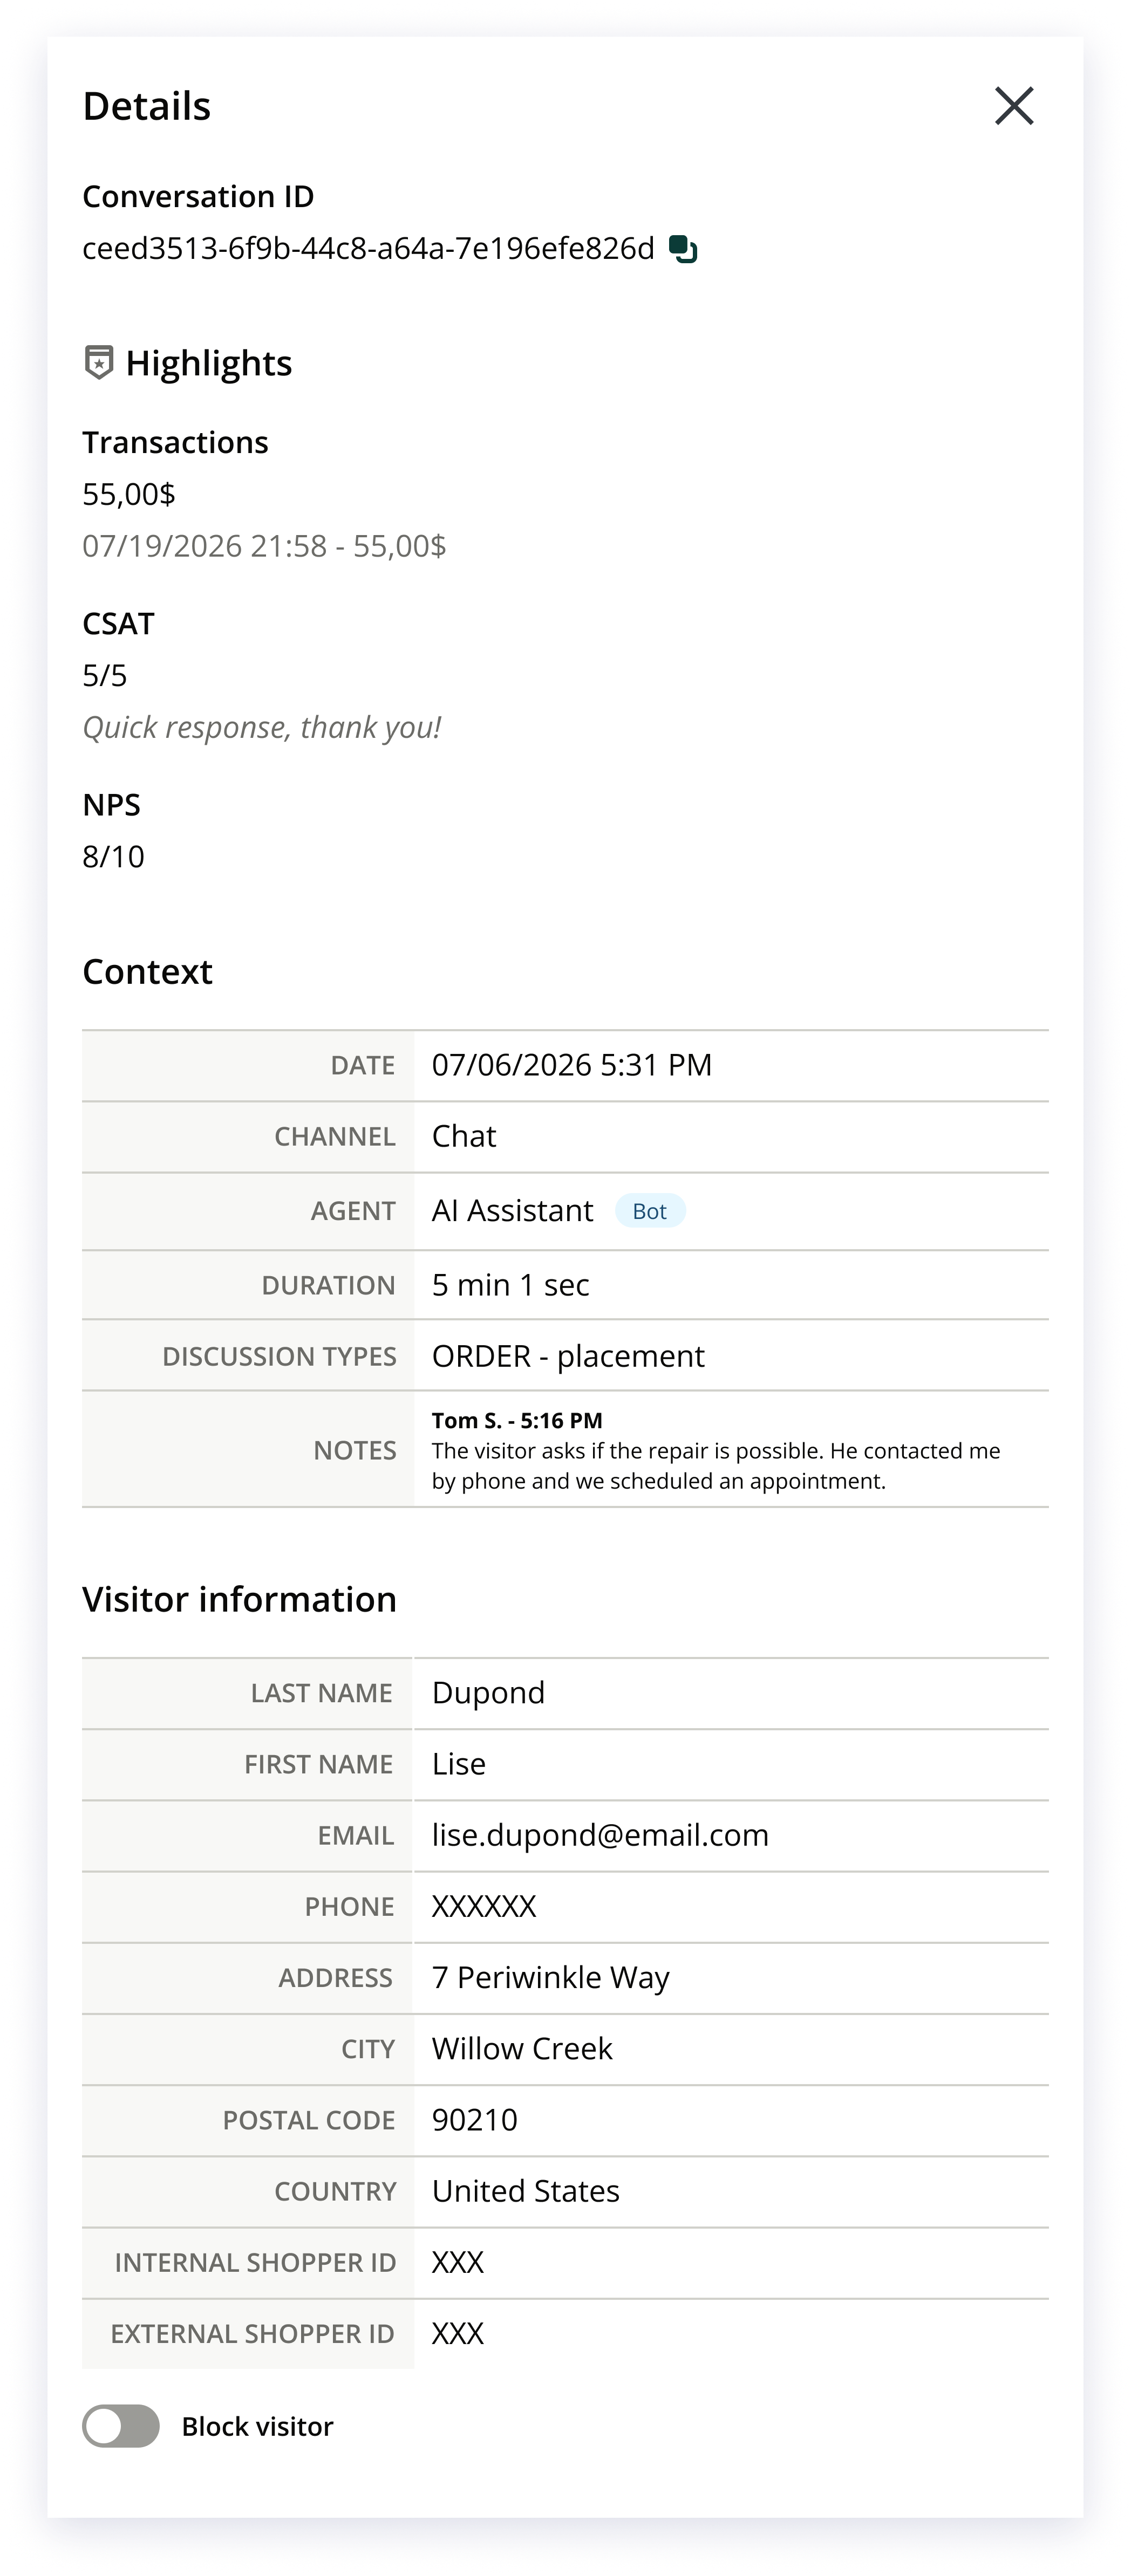Click the address 7 Periwinkle Way
This screenshot has height=2576, width=1131.
551,1977
